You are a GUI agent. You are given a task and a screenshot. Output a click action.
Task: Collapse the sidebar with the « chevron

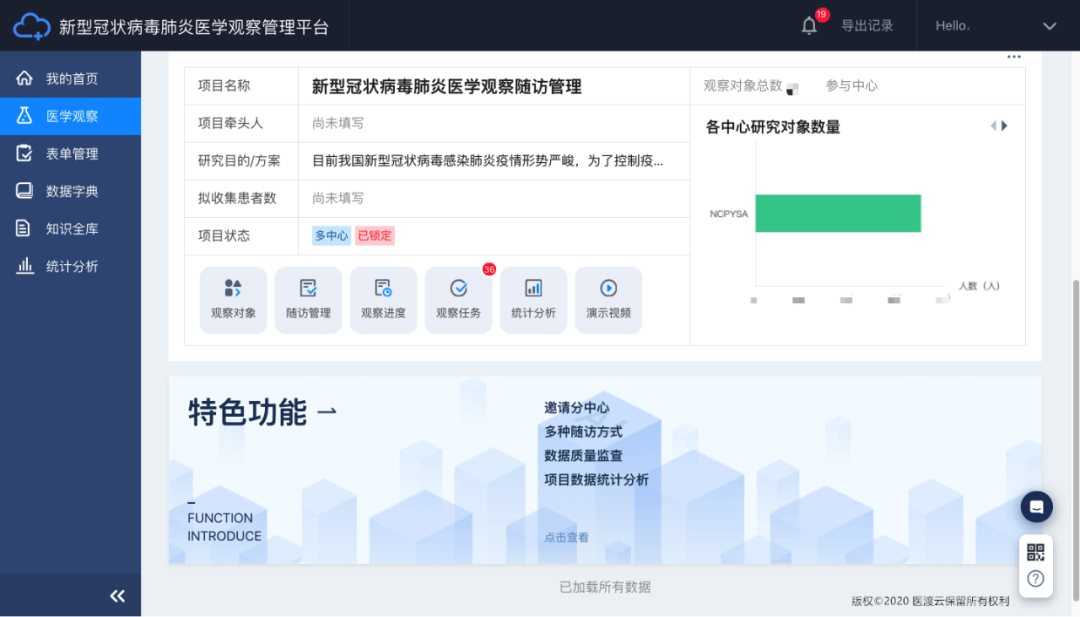pyautogui.click(x=117, y=595)
